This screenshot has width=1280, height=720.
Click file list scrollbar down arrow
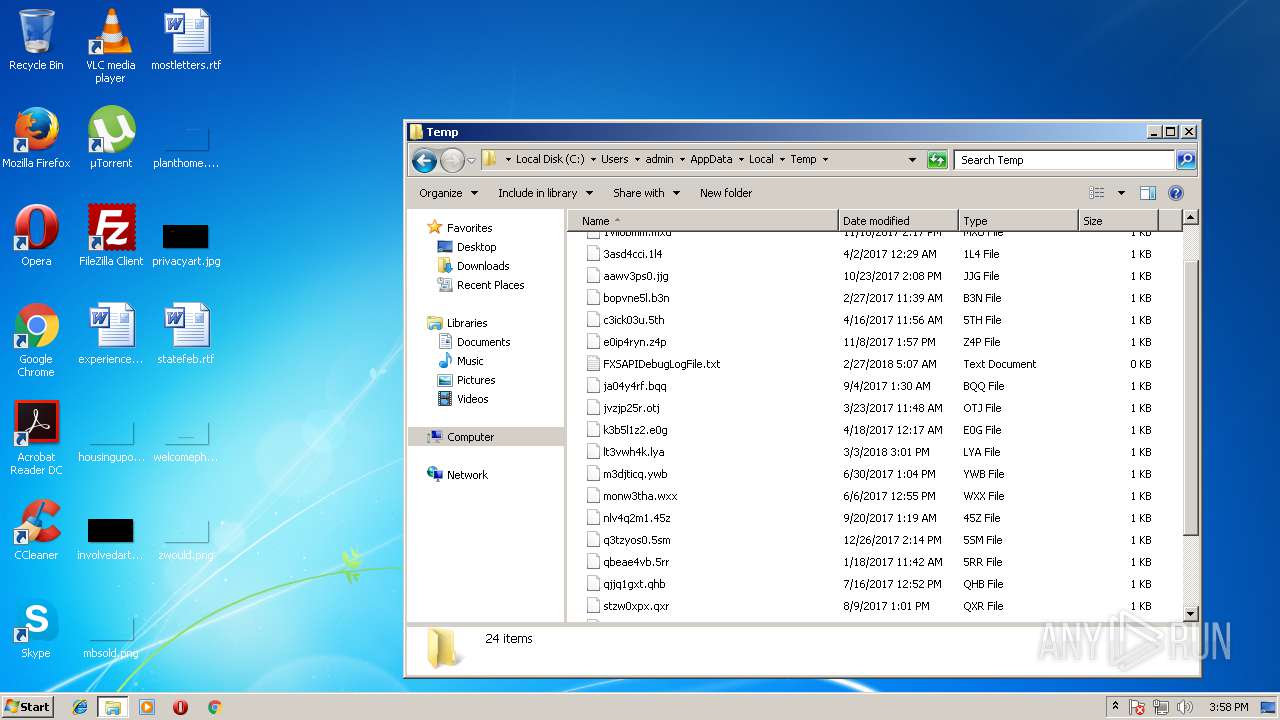click(1190, 613)
